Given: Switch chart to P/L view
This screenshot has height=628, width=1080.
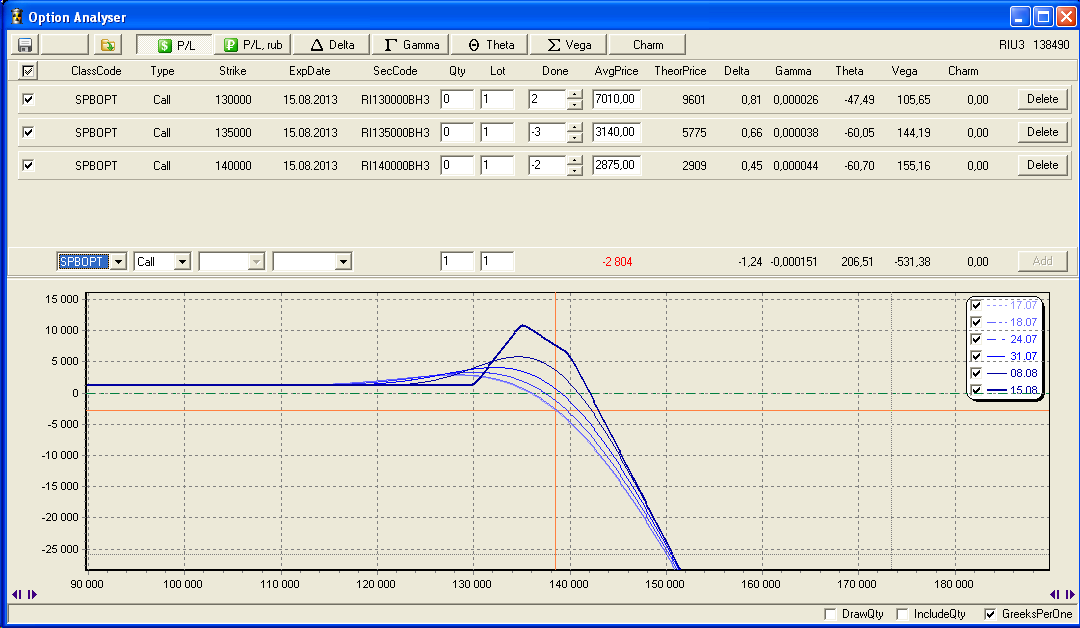Looking at the screenshot, I should tap(174, 45).
